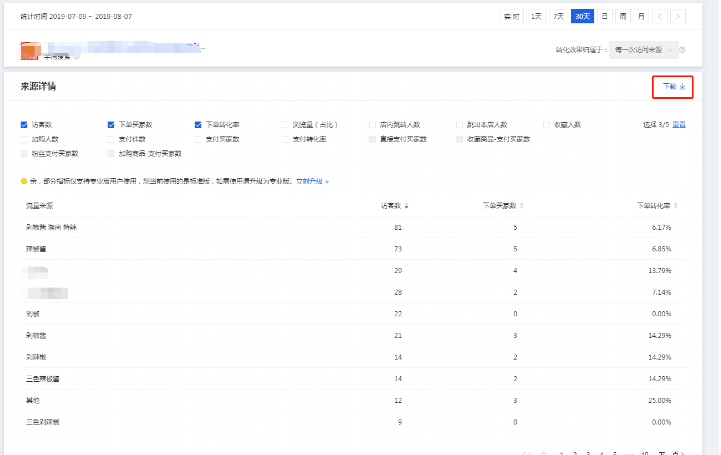The image size is (721, 455).
Task: Select the 7天 time range tab
Action: click(559, 16)
